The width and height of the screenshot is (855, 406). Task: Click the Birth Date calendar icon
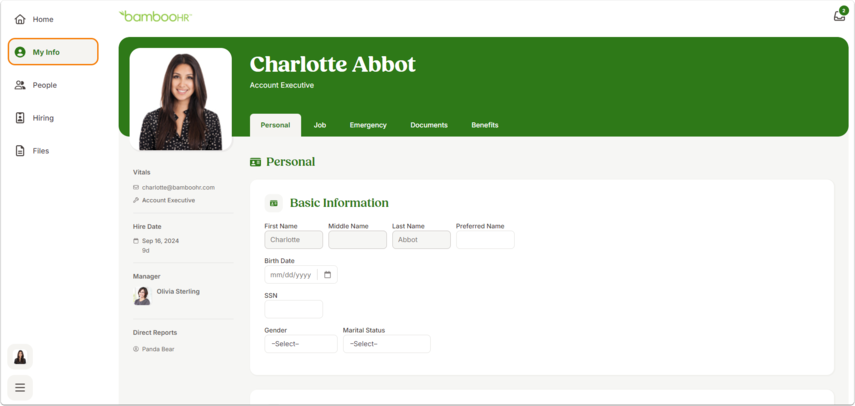point(328,275)
